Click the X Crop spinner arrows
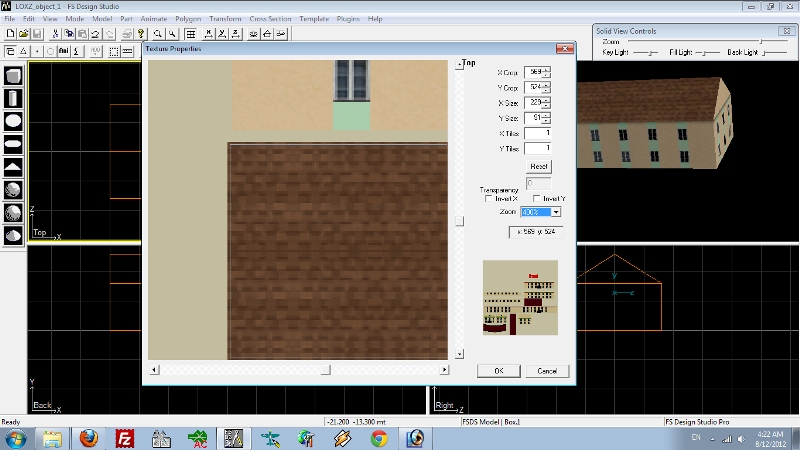800x450 pixels. coord(547,73)
